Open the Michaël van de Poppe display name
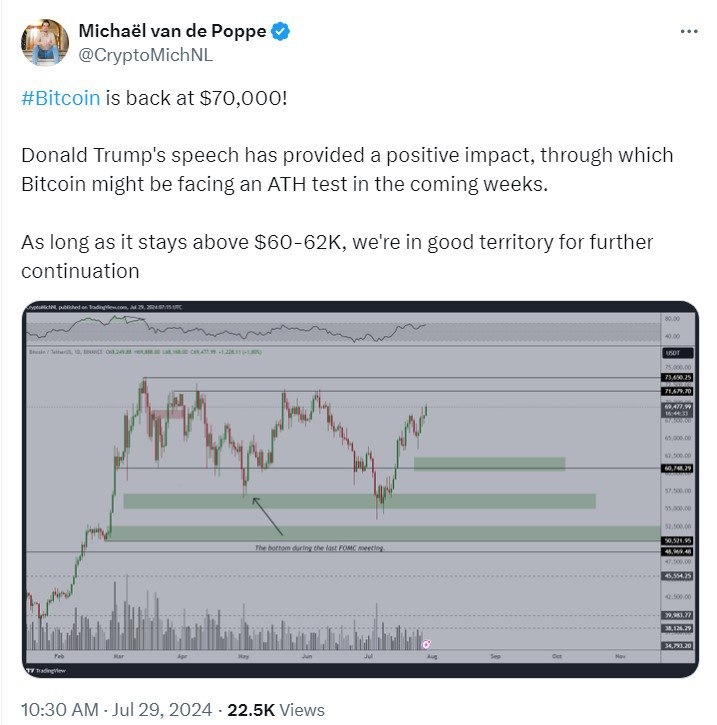The image size is (717, 725). pos(171,32)
